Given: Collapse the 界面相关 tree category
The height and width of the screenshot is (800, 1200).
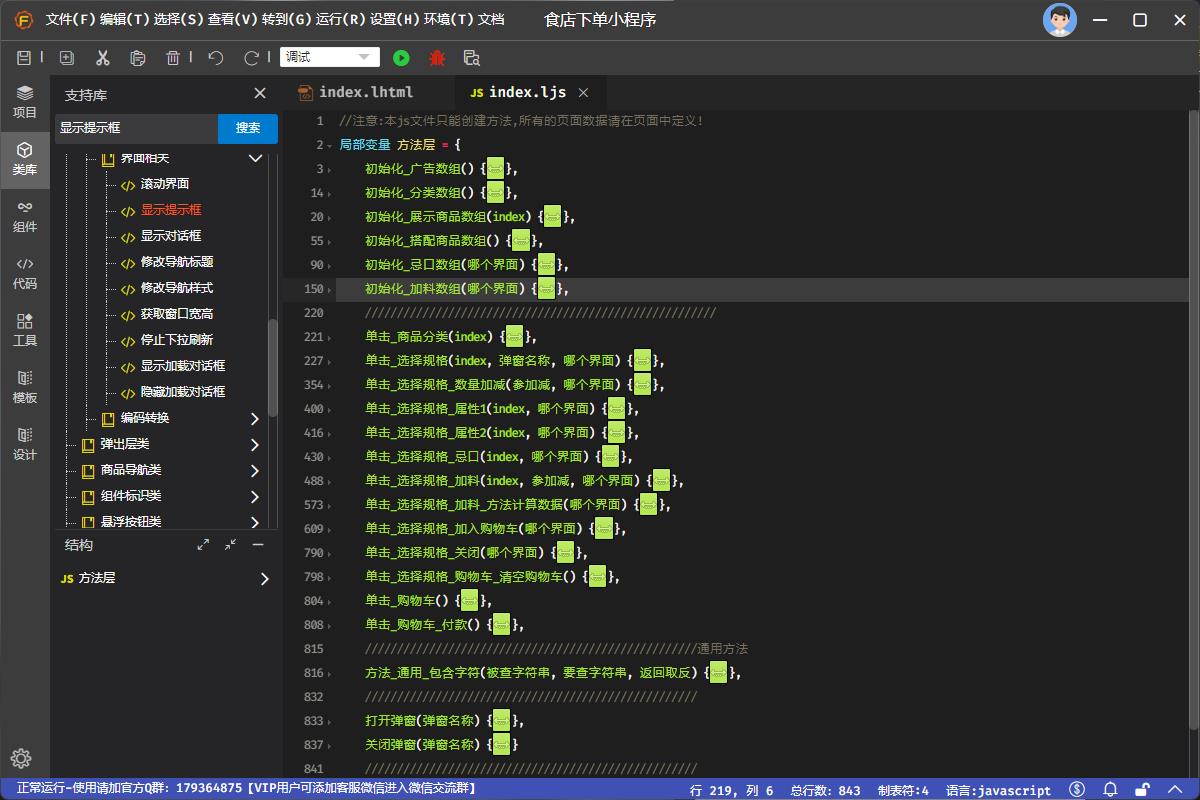Looking at the screenshot, I should pos(255,159).
